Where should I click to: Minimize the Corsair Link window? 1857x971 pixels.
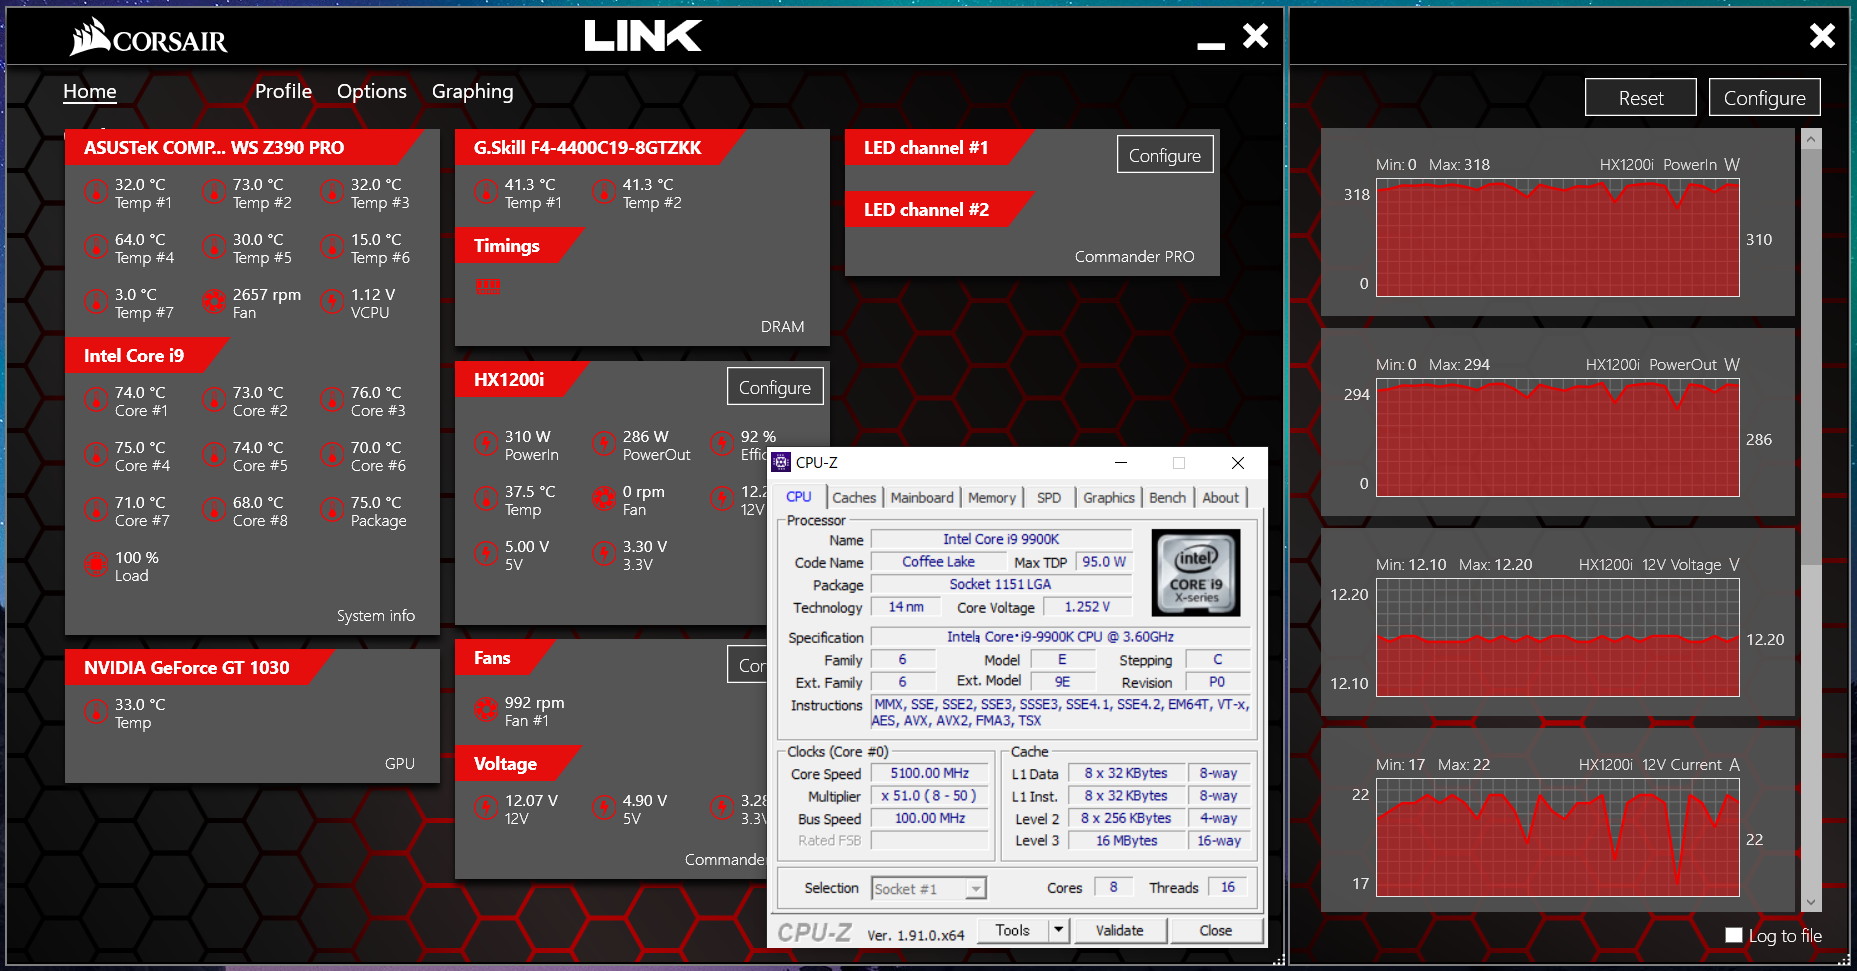(x=1211, y=44)
